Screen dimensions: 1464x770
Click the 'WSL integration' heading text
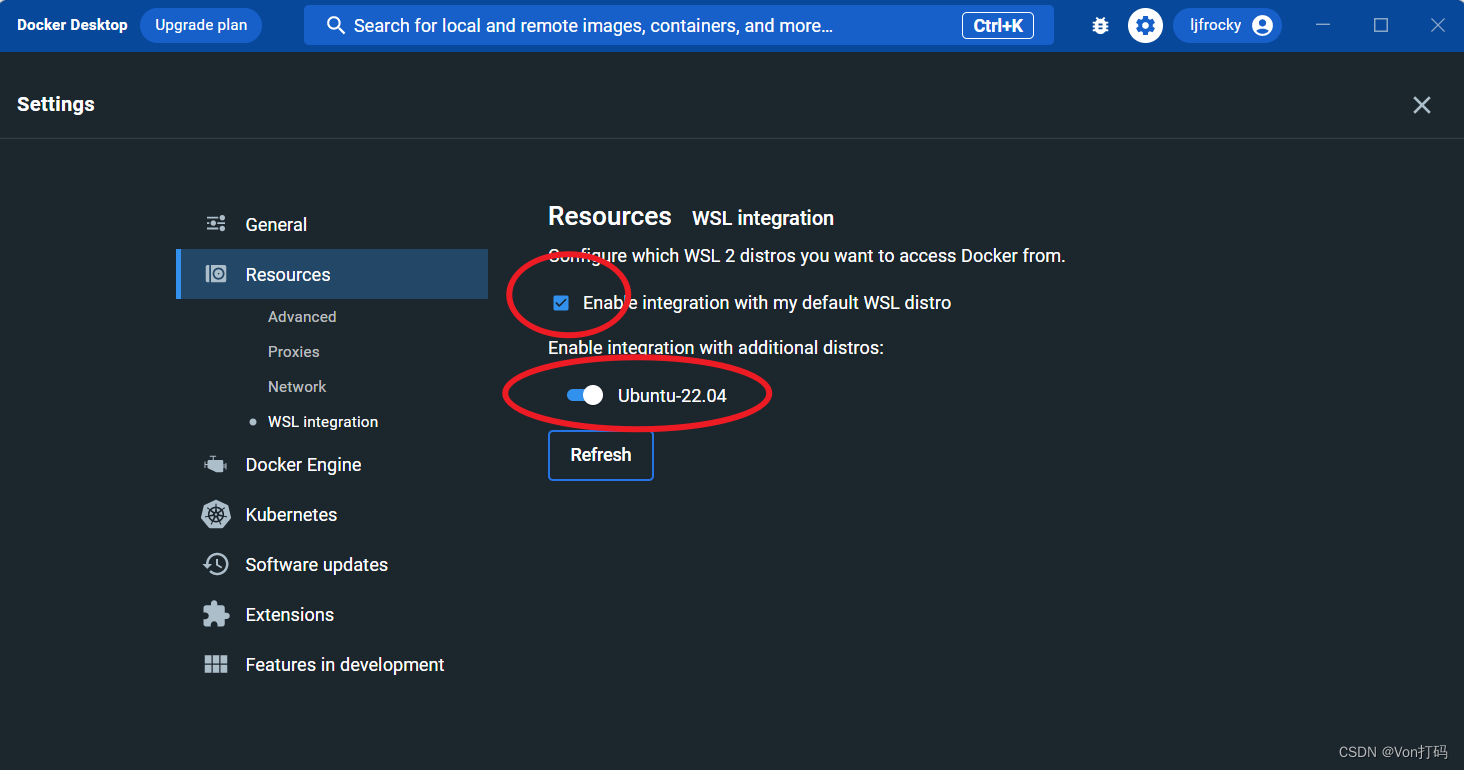tap(763, 218)
